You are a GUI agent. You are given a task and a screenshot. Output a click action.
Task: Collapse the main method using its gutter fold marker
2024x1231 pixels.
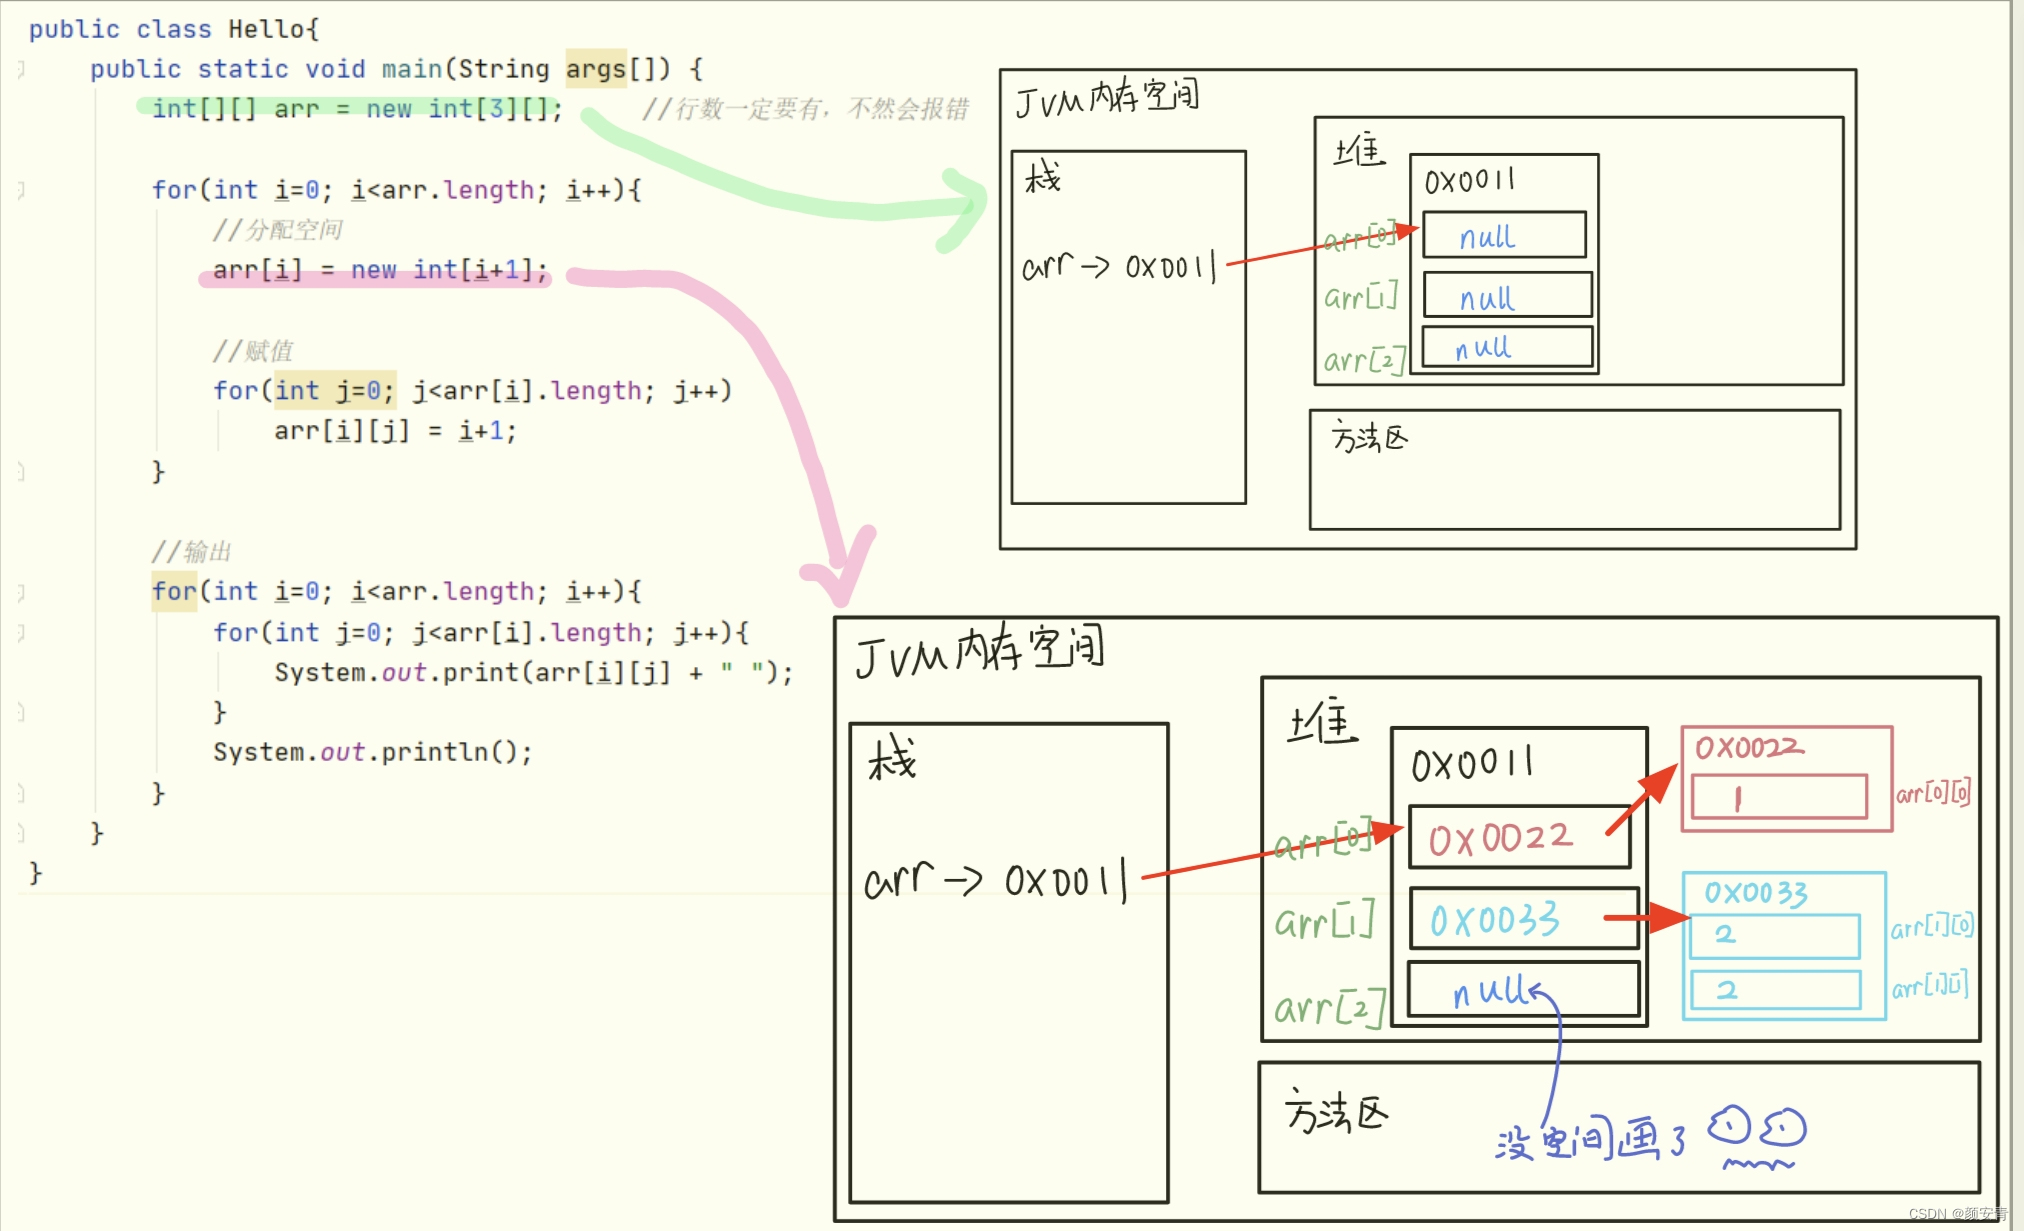(18, 68)
